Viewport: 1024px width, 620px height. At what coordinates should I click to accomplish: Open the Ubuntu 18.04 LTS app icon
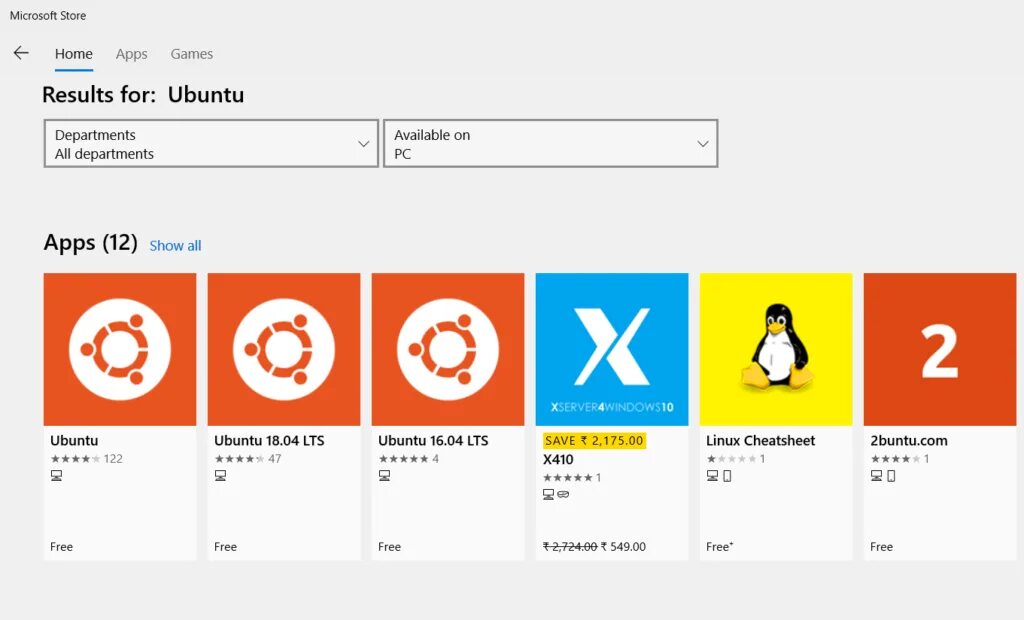pos(284,349)
